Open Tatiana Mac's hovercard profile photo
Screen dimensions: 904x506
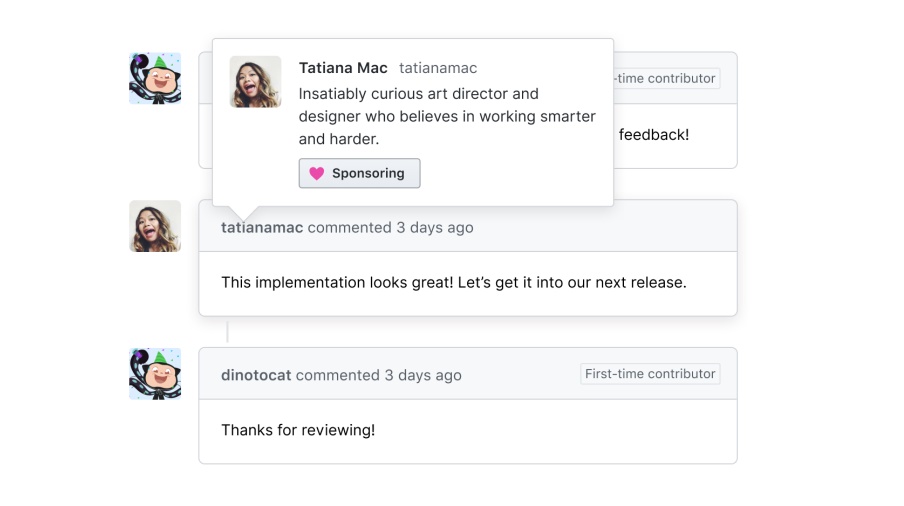click(x=255, y=82)
